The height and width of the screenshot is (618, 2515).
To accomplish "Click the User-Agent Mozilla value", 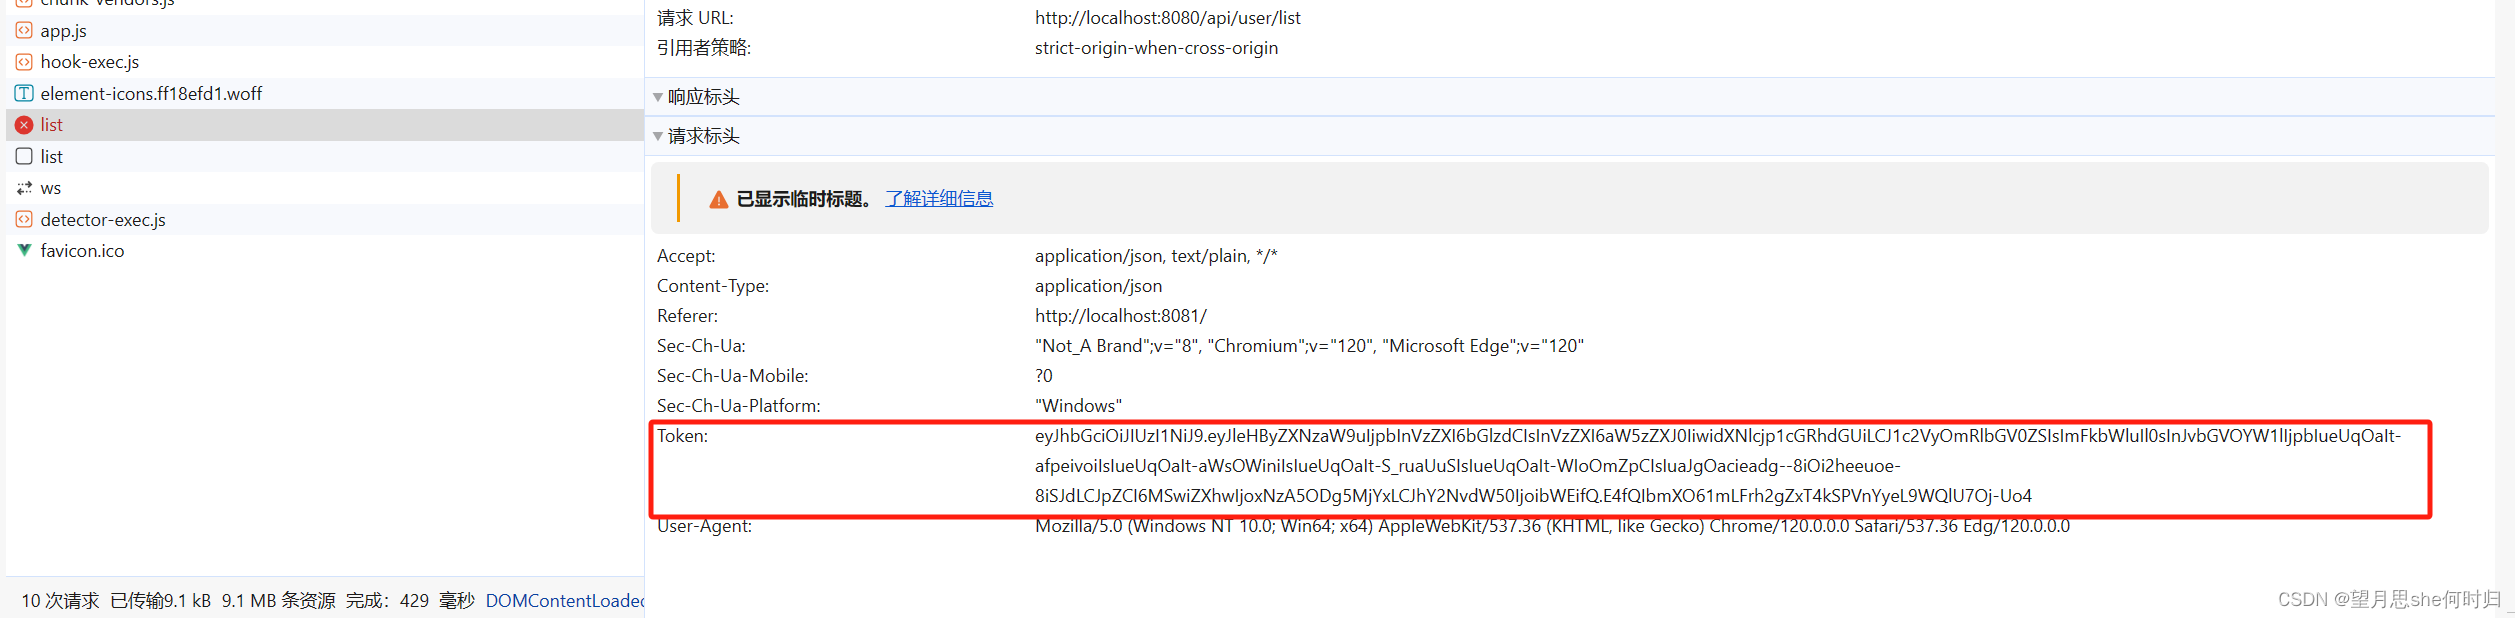I will tap(1552, 526).
